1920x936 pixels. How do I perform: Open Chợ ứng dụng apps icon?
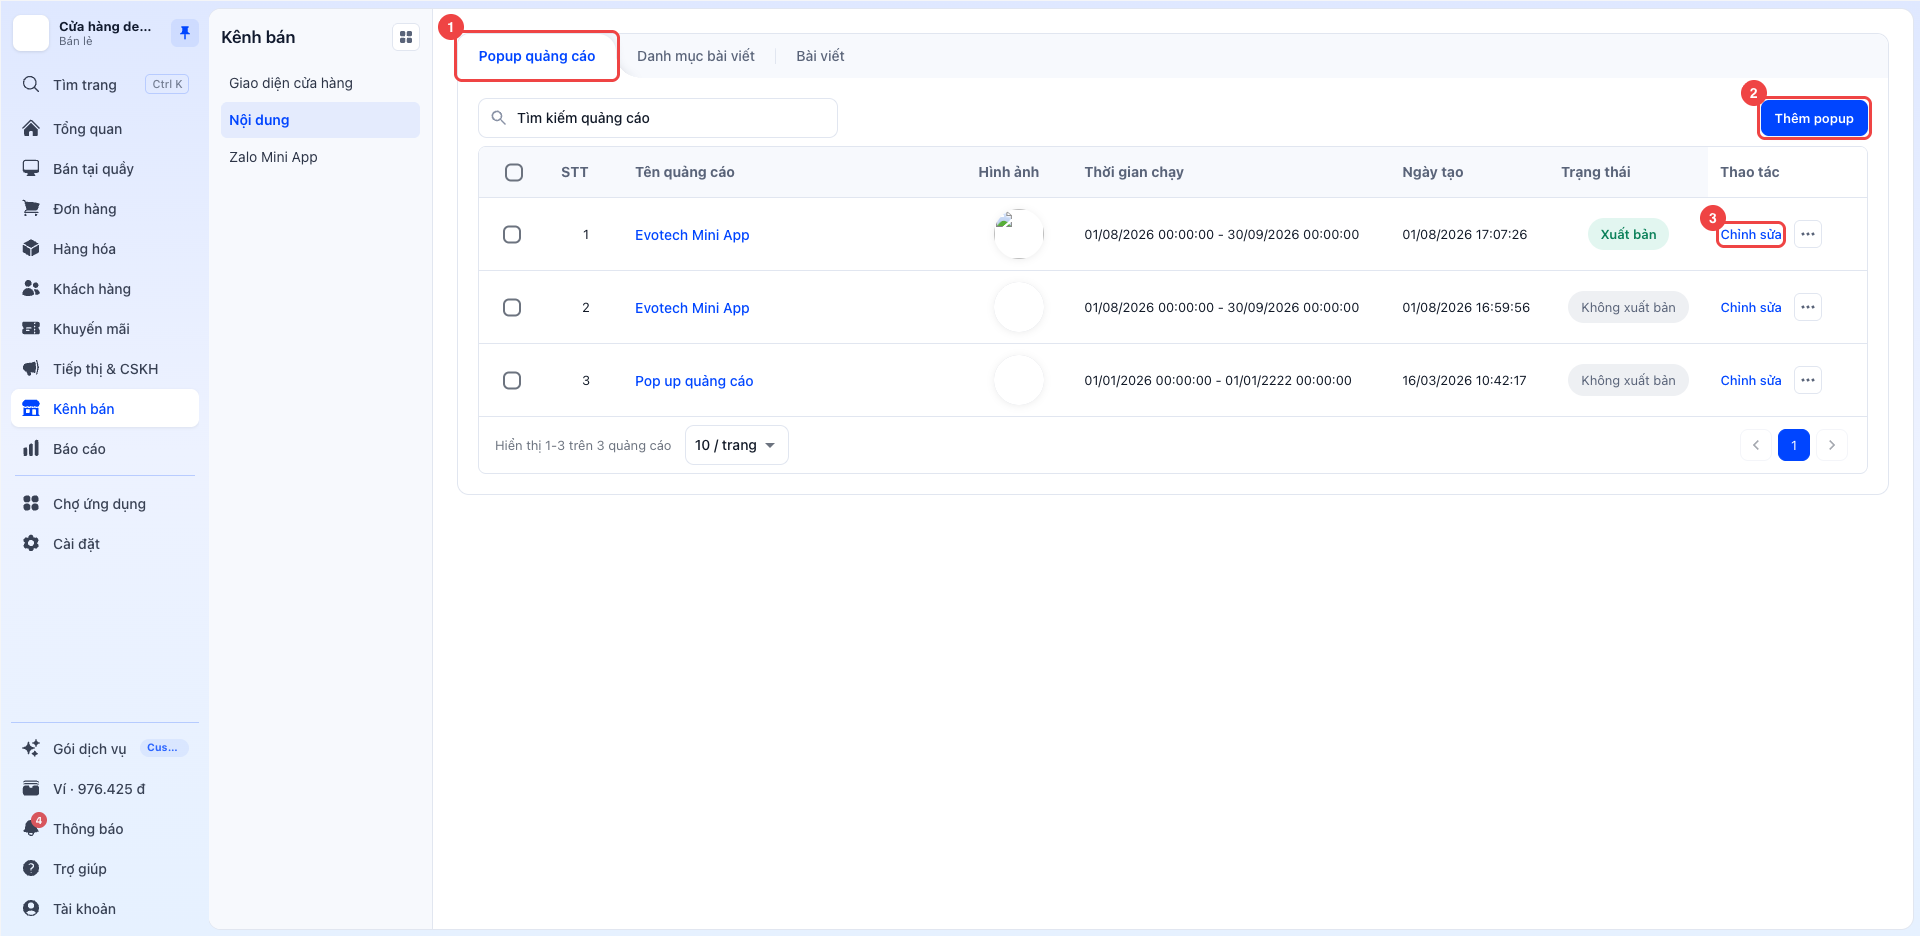31,503
